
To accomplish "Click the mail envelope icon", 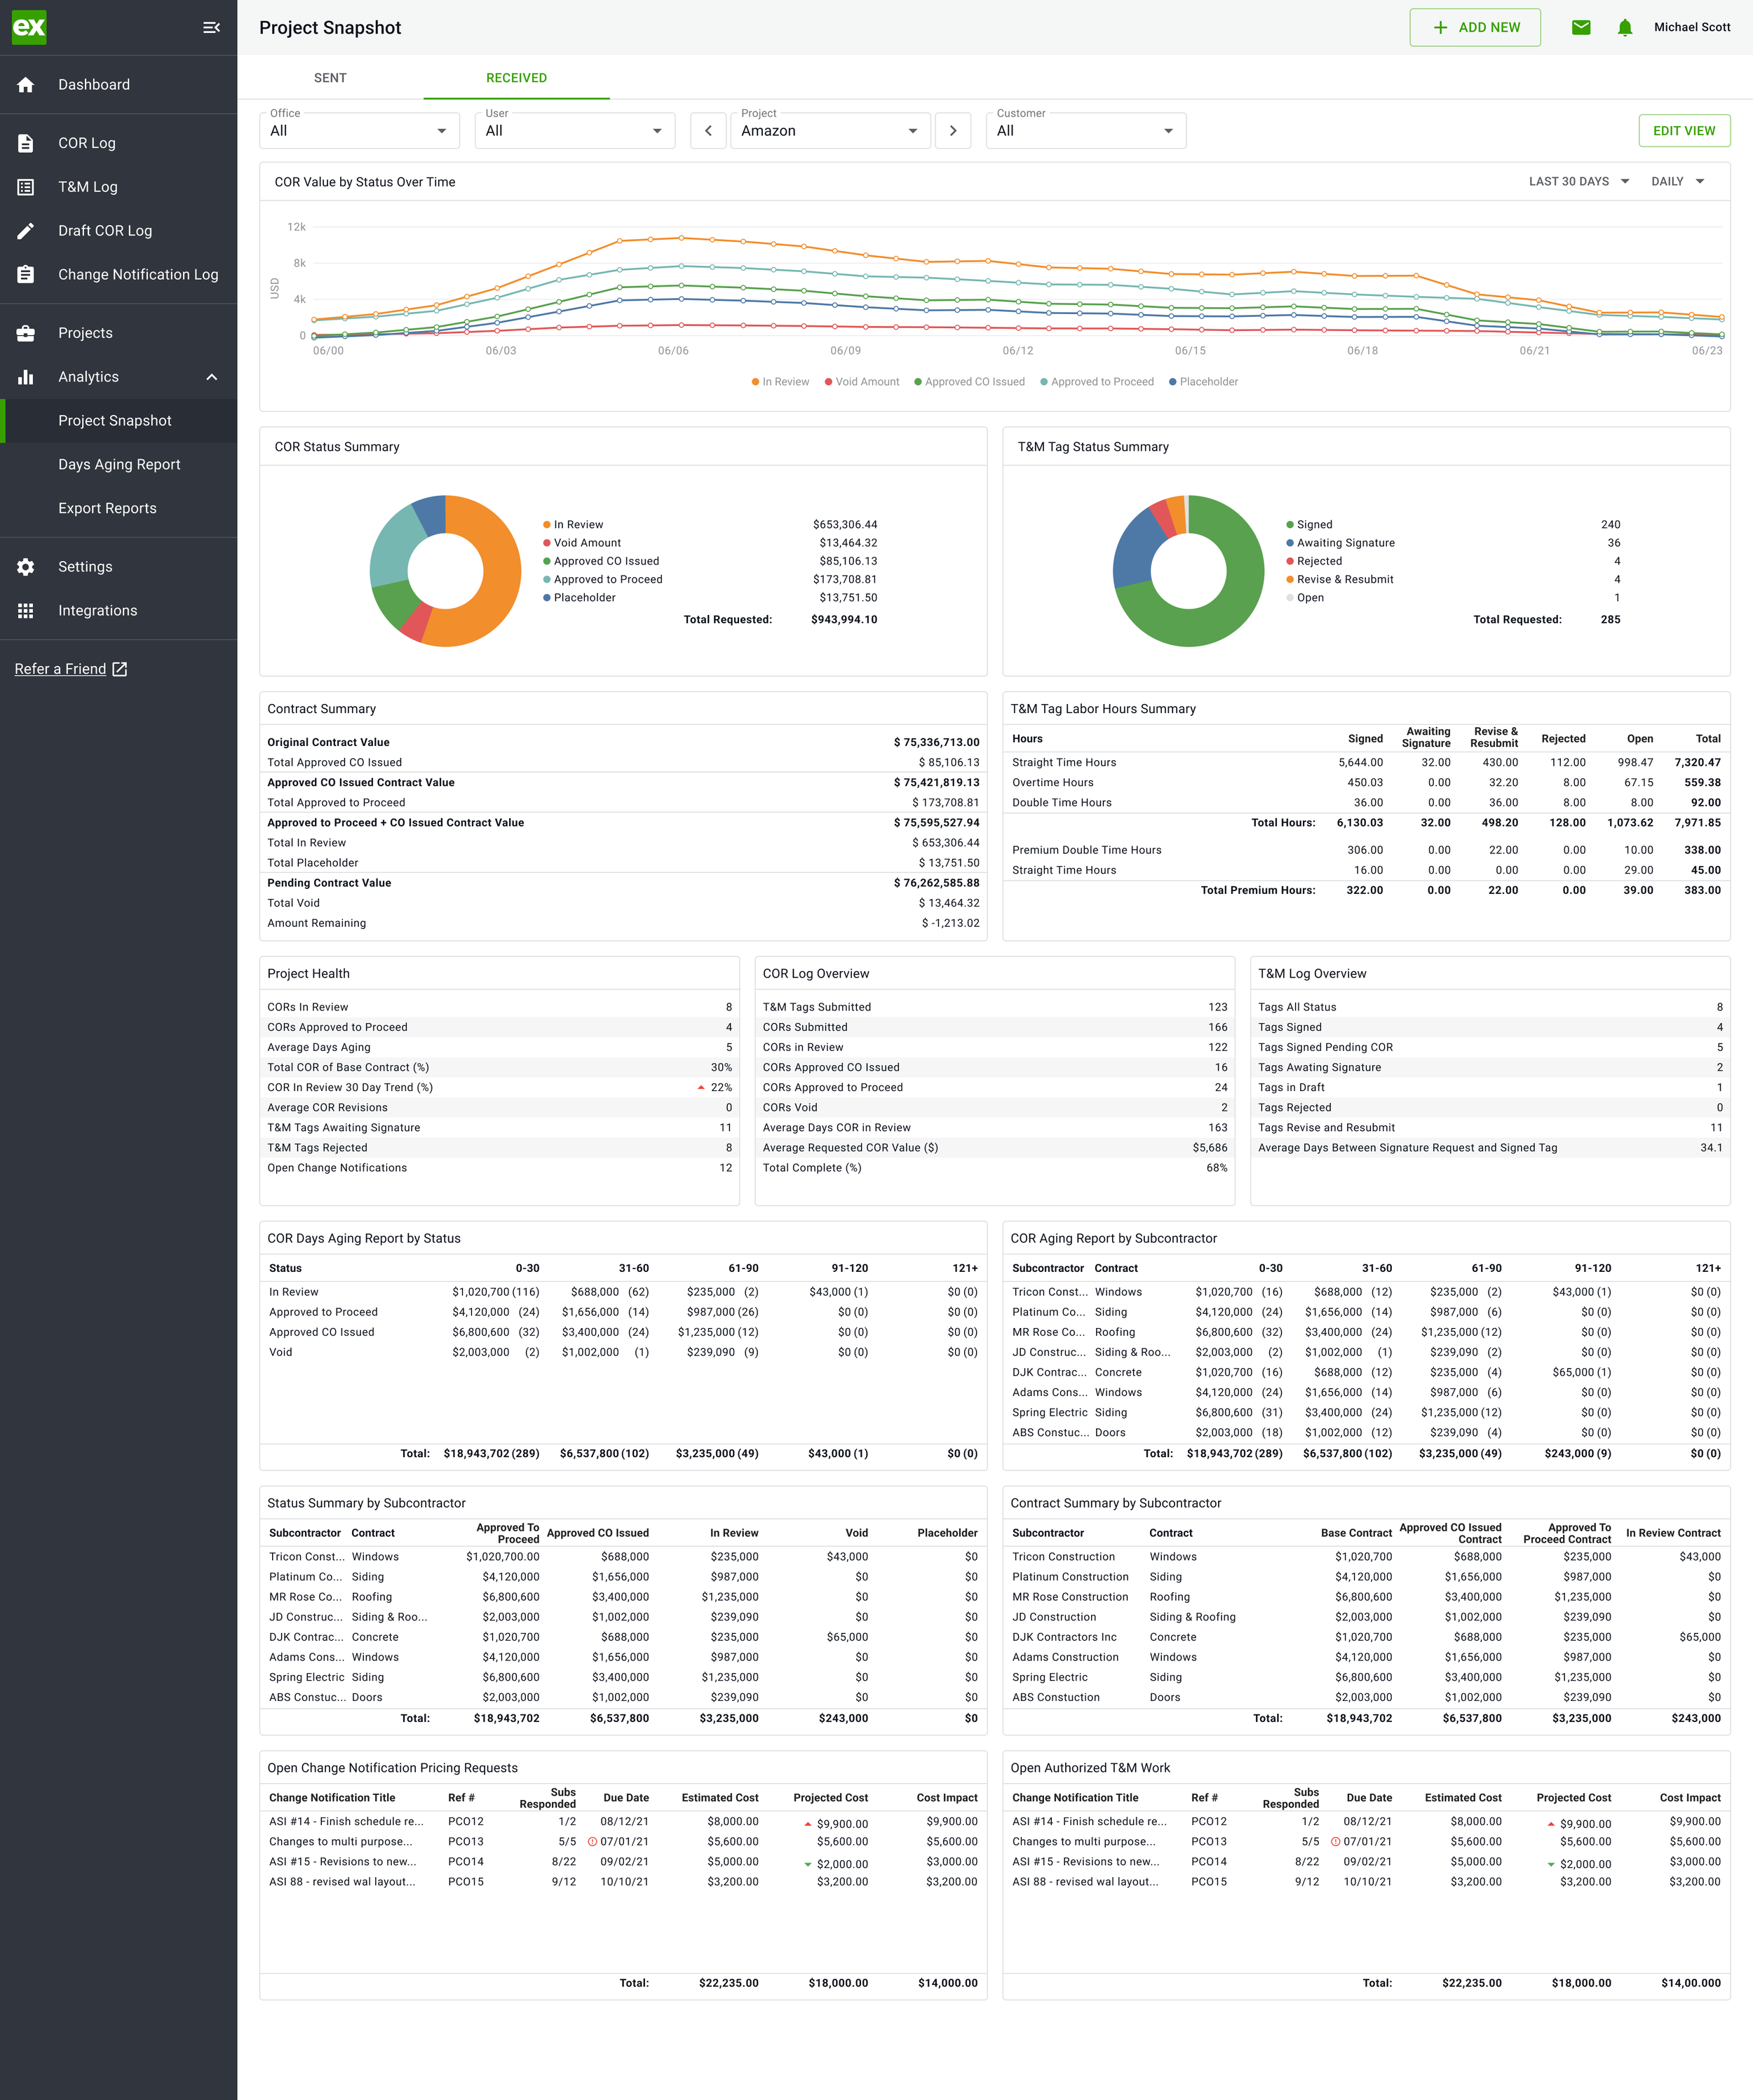I will 1580,28.
